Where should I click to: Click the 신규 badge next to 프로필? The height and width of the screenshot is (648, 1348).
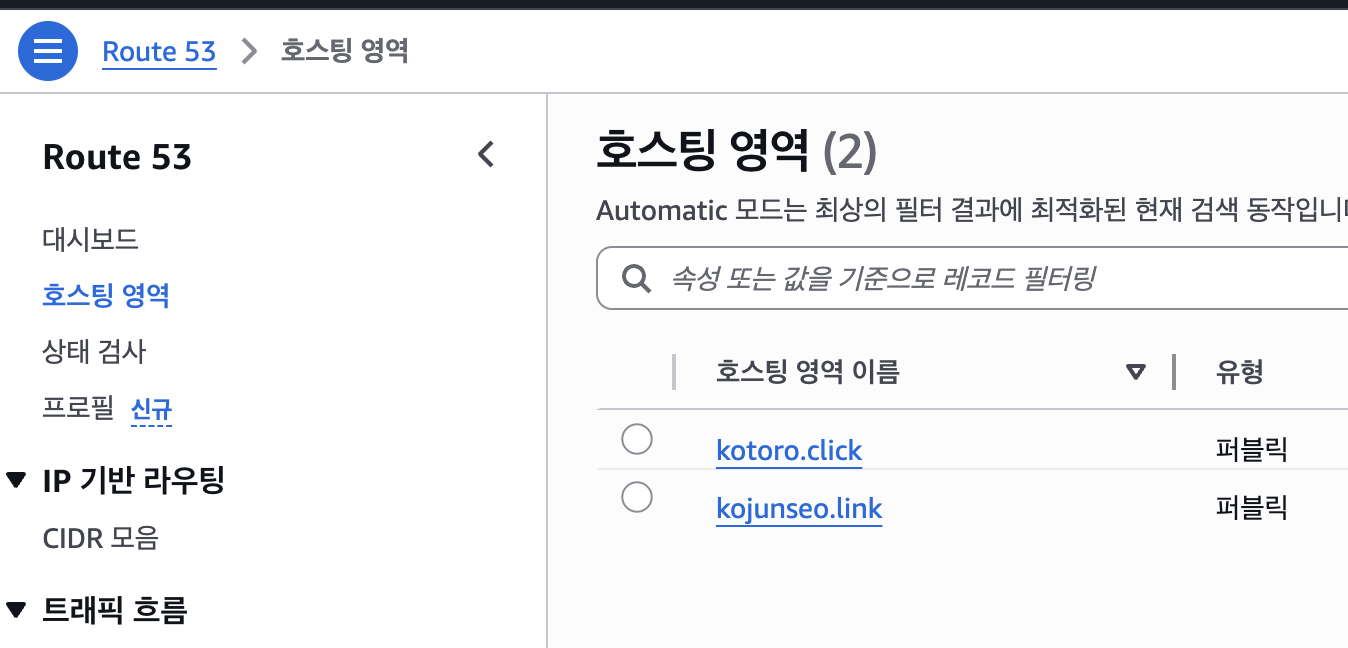[x=151, y=409]
